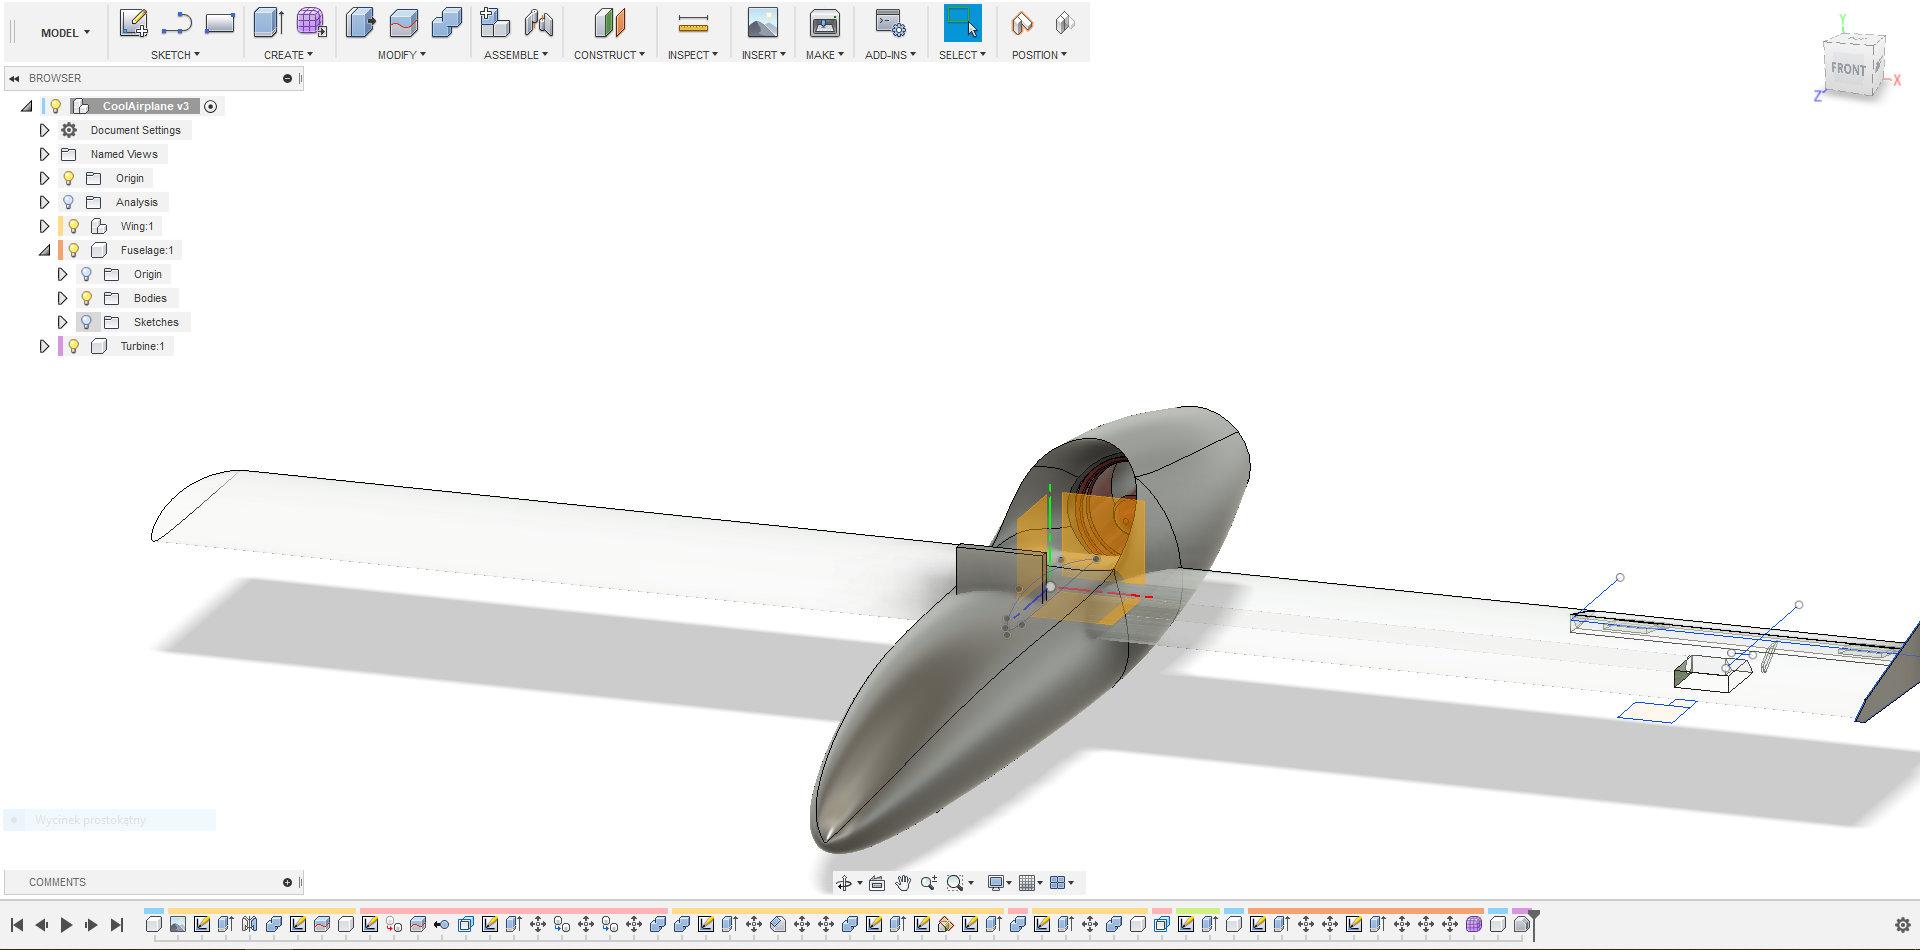Screen dimensions: 1920x950
Task: Step back one timeline feature
Action: [x=41, y=925]
